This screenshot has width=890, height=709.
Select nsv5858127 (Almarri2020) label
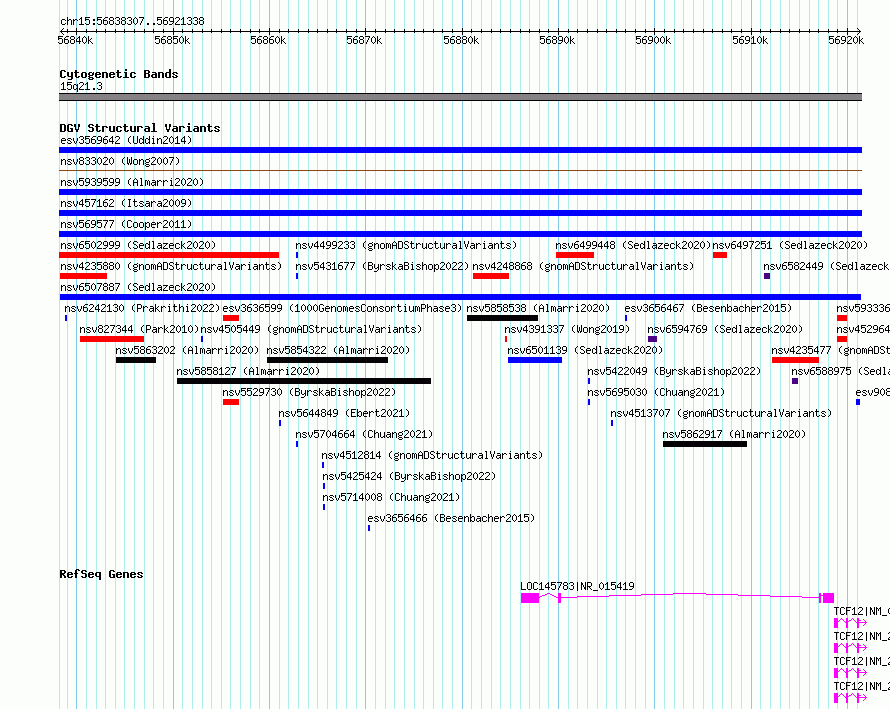(x=248, y=371)
